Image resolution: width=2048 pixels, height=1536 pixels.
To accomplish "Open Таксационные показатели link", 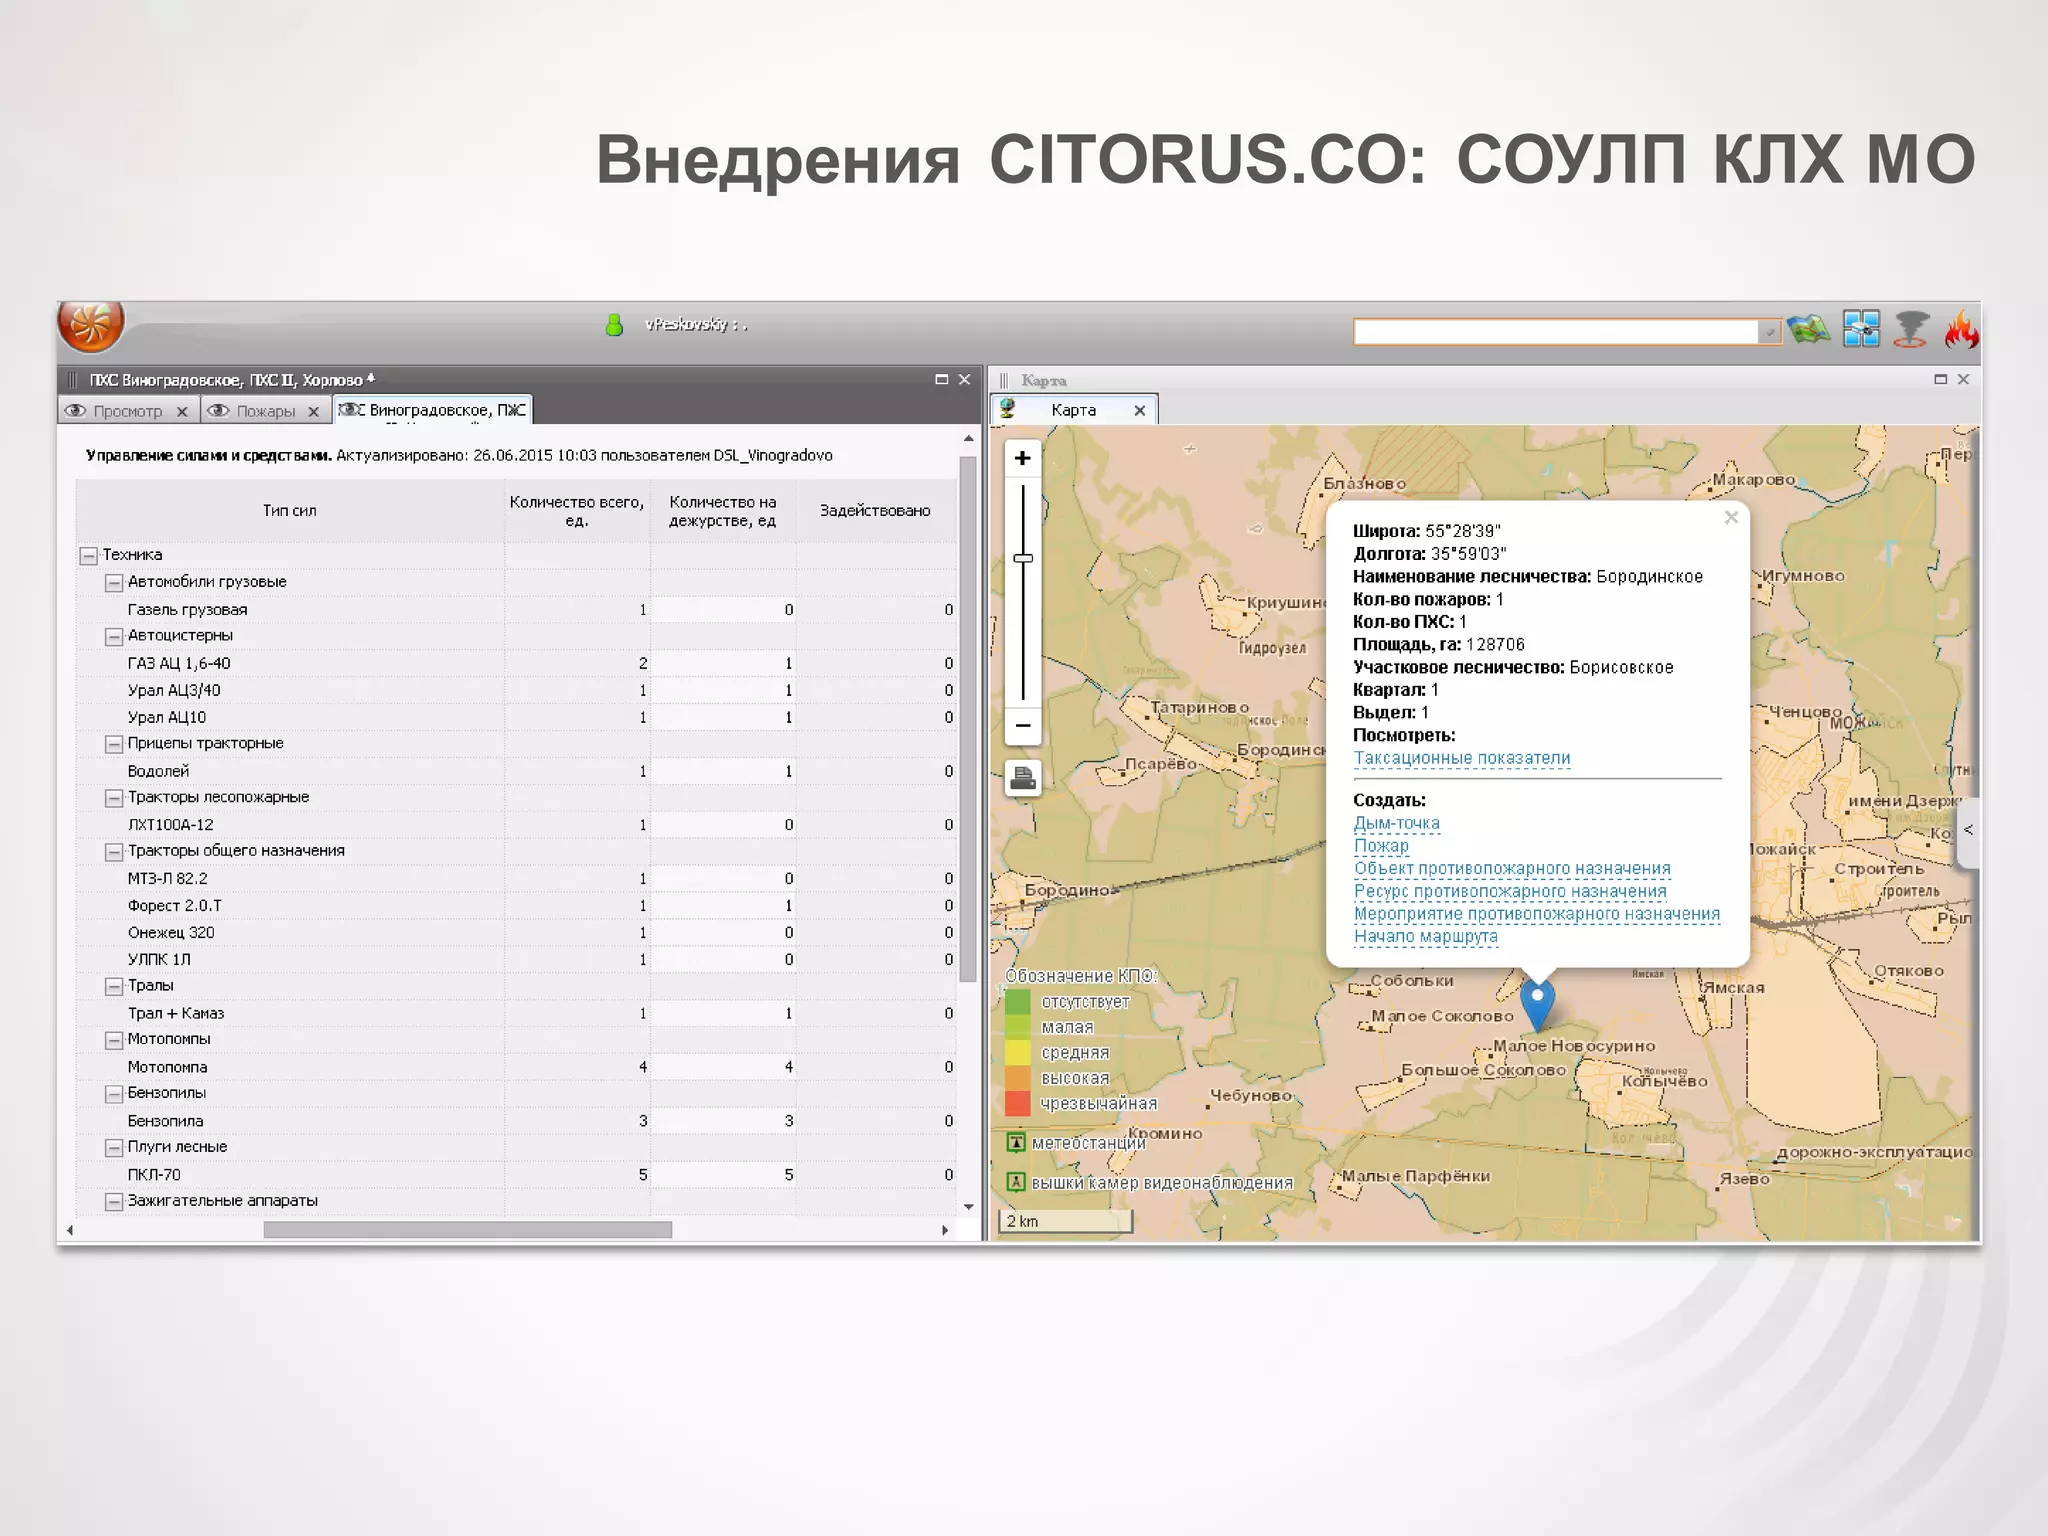I will 1462,758.
